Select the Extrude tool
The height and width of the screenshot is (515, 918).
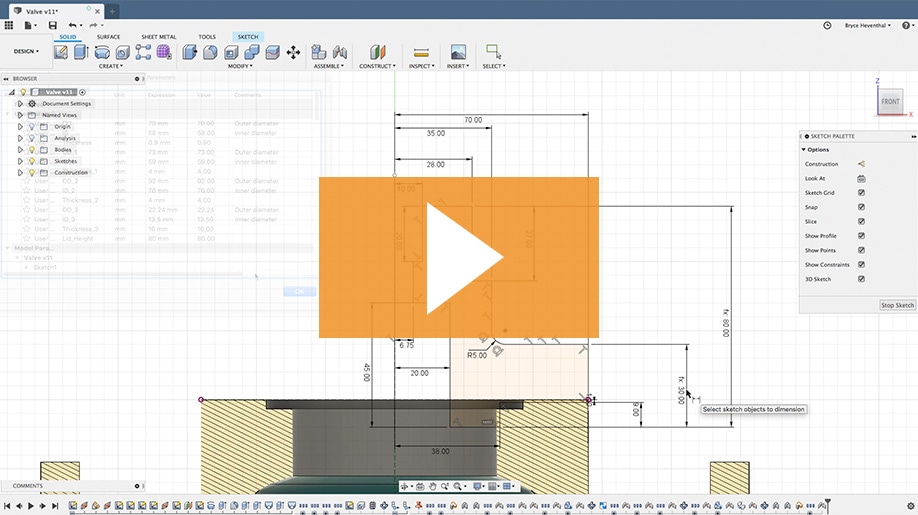[x=81, y=52]
